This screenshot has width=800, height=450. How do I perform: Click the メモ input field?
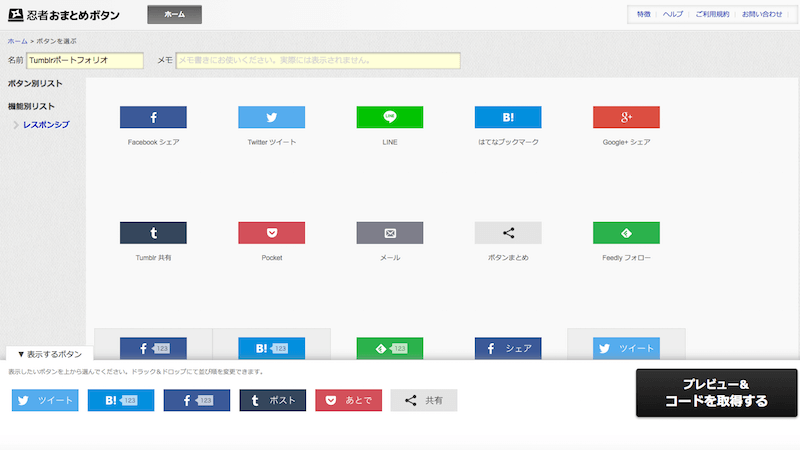click(318, 60)
